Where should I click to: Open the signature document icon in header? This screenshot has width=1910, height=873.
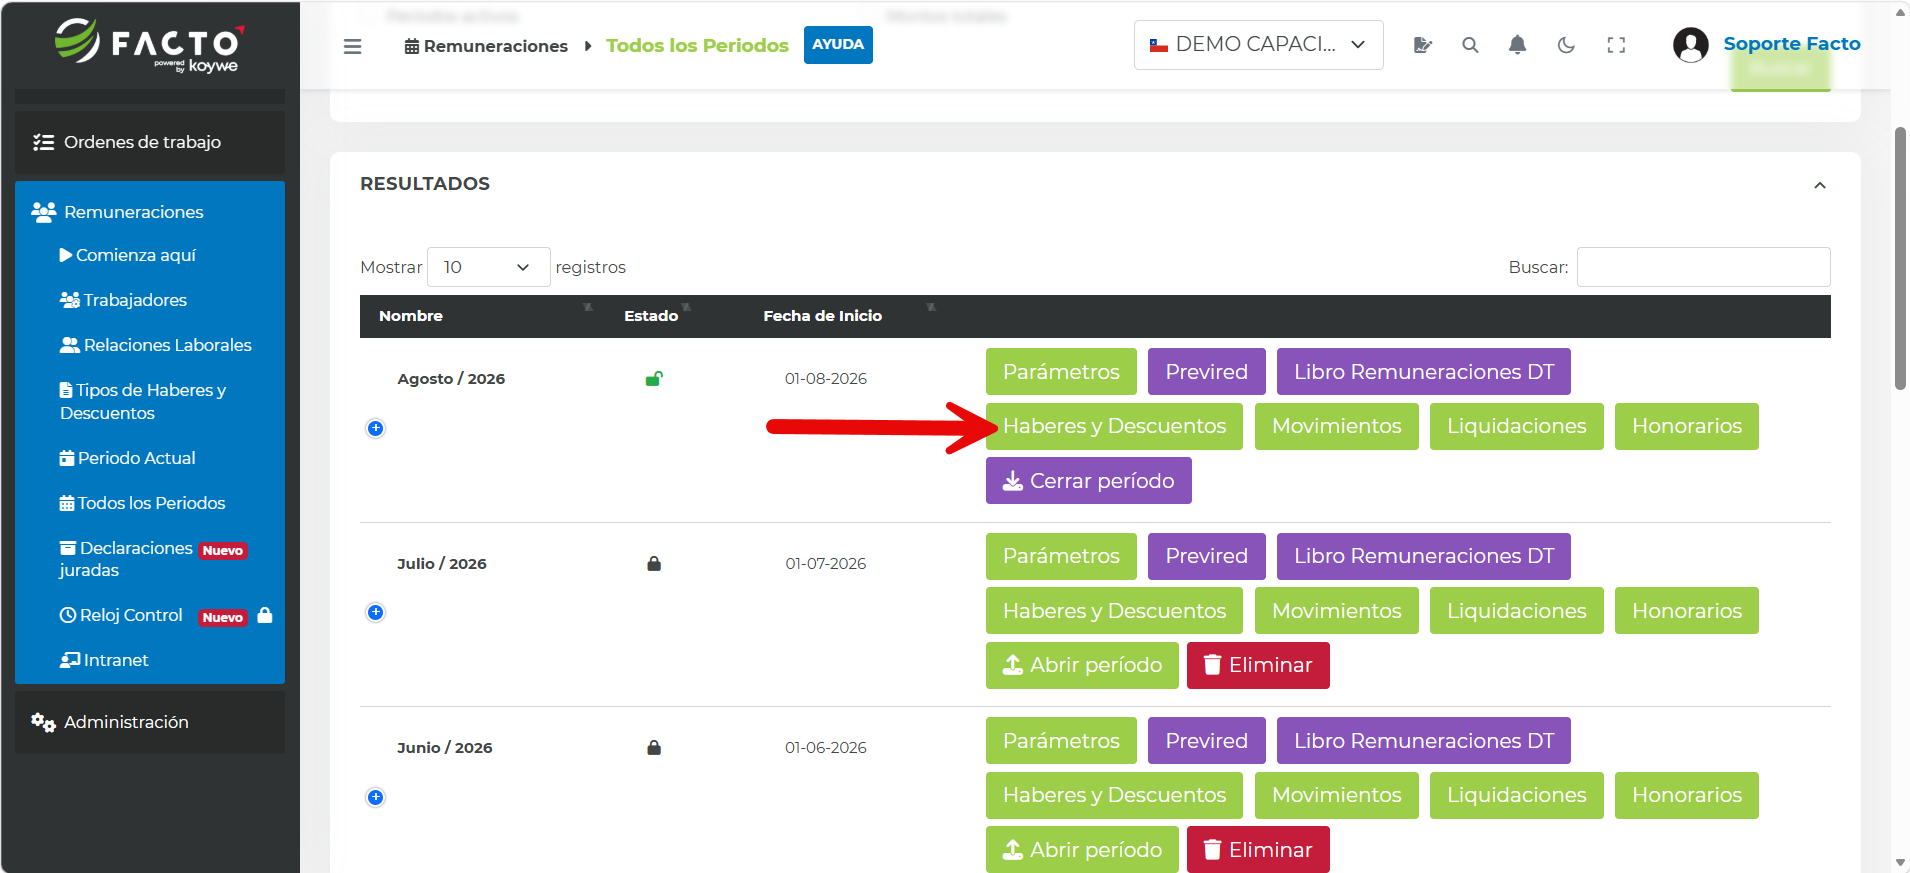coord(1422,45)
